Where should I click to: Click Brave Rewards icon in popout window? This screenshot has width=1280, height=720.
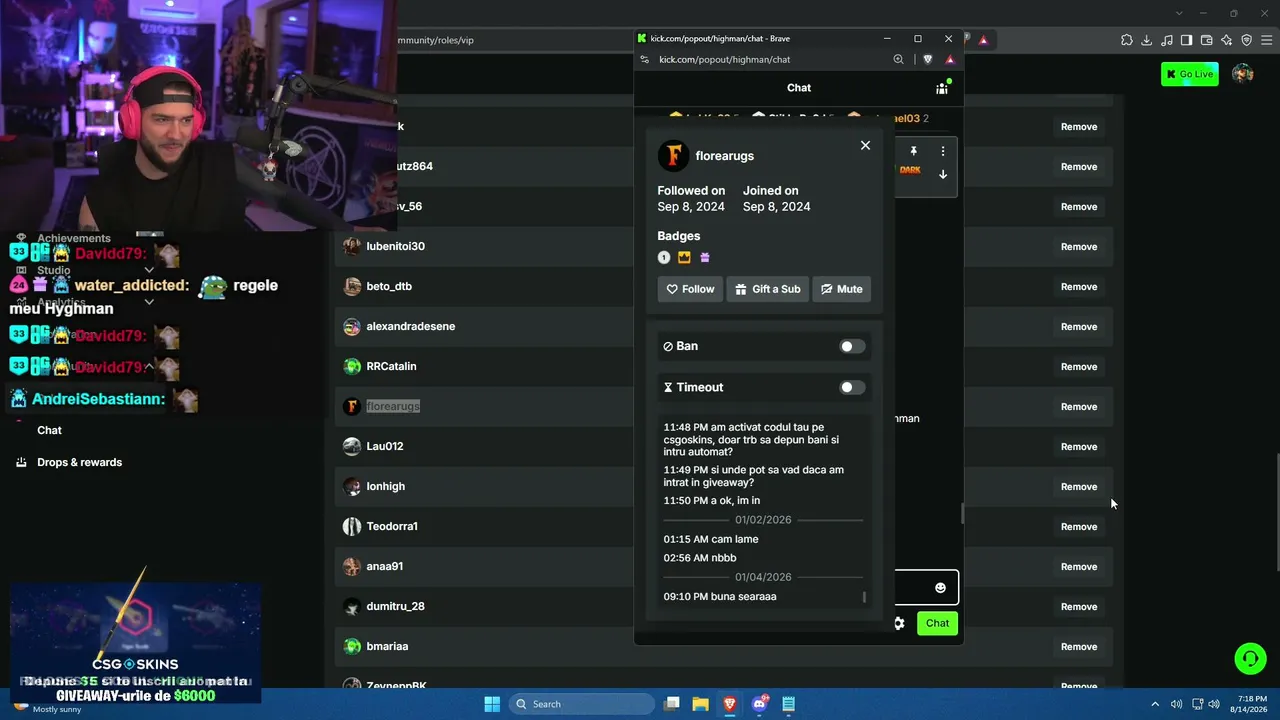tap(950, 60)
